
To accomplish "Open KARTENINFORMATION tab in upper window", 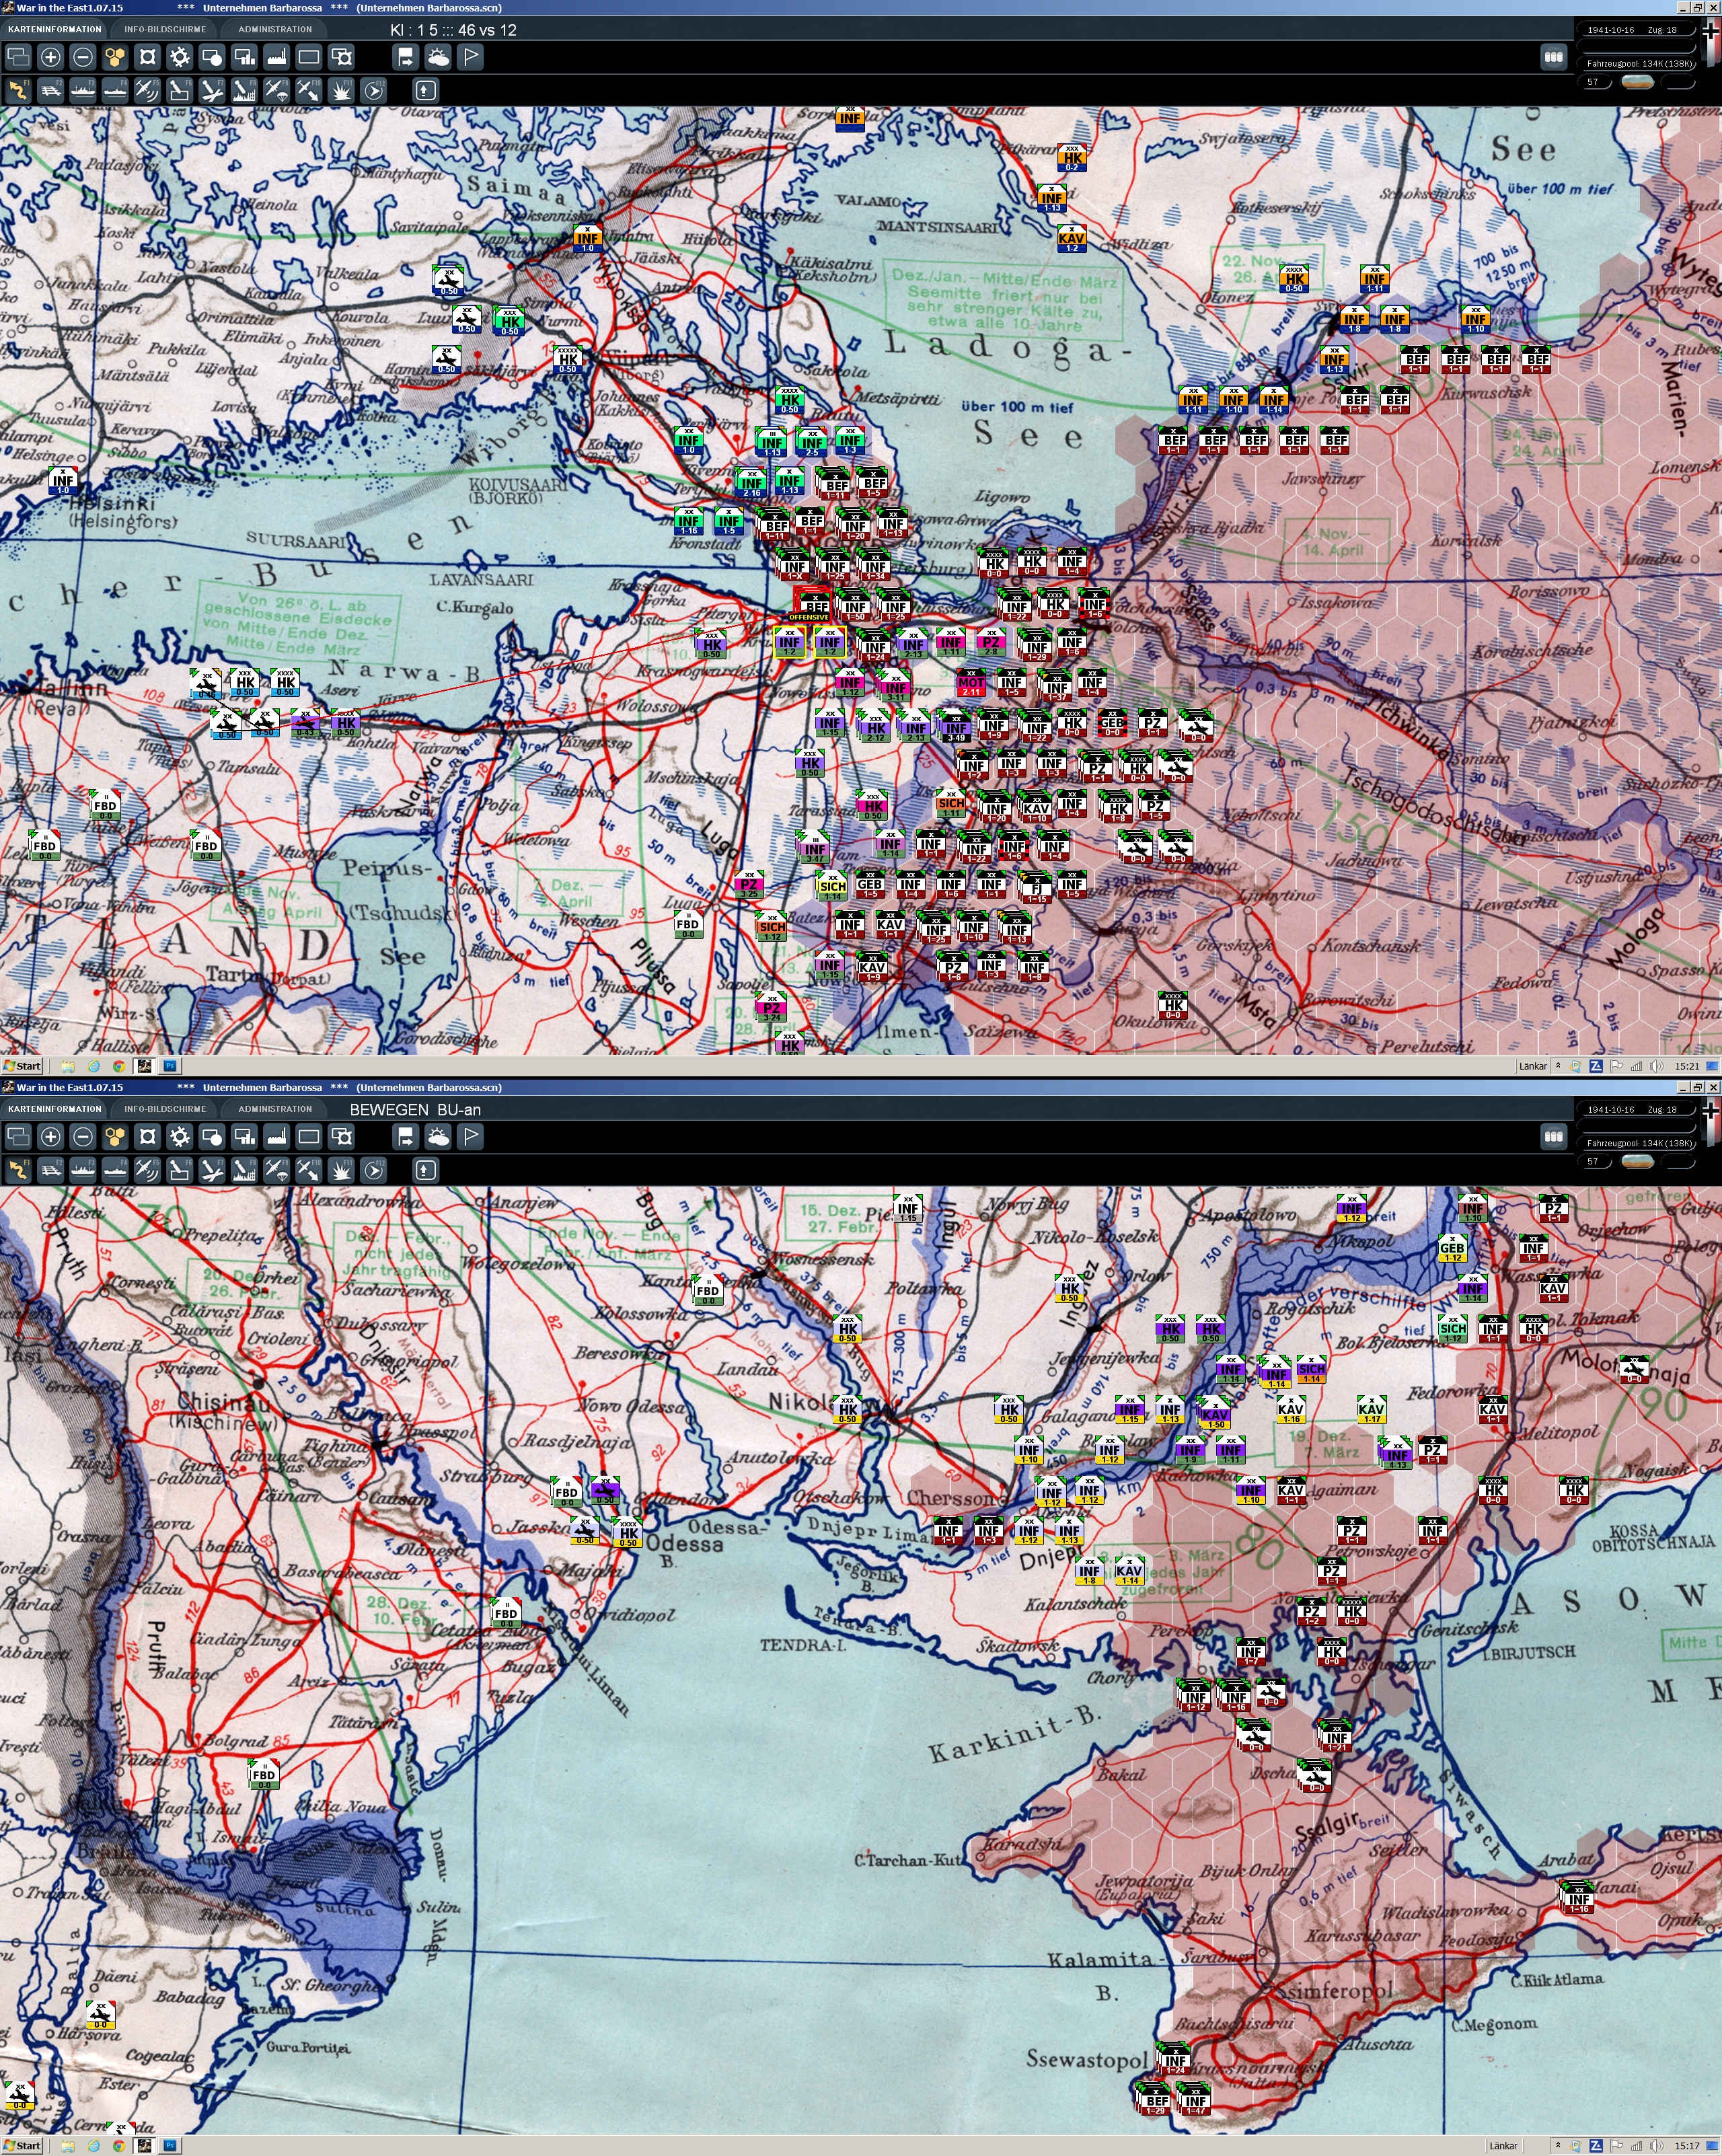I will [x=55, y=29].
